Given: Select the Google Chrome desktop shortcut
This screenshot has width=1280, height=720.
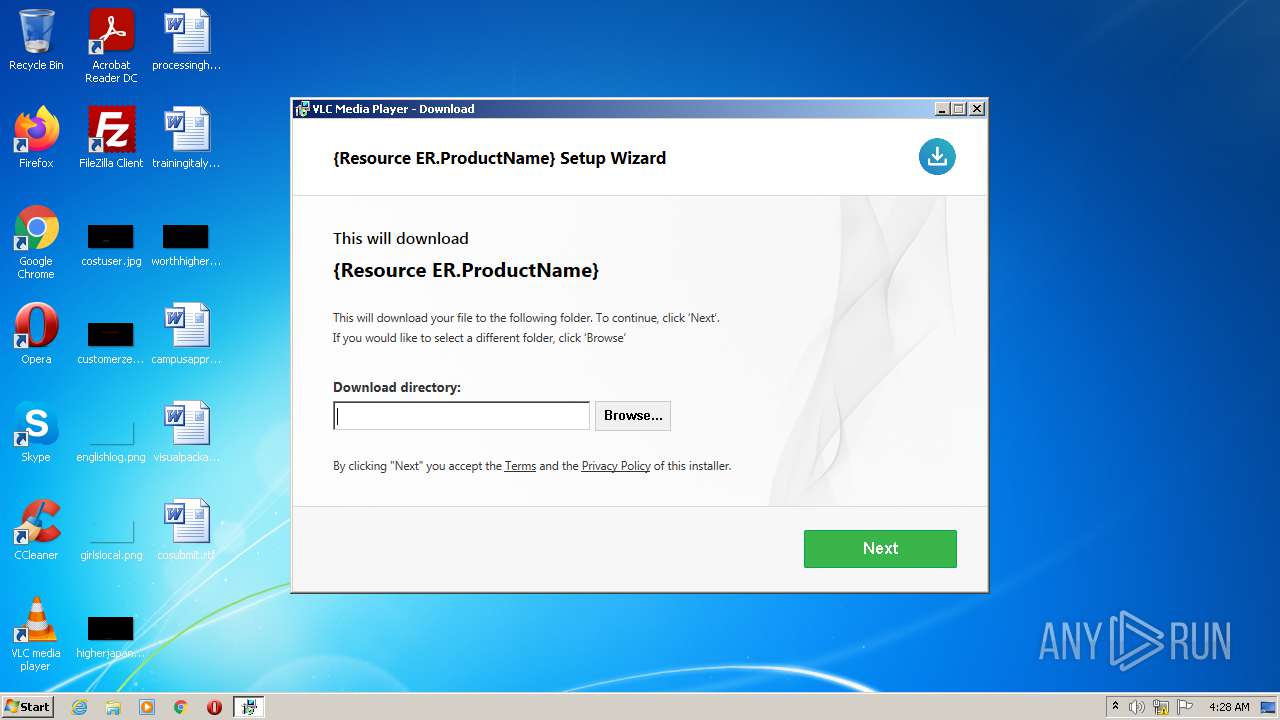Looking at the screenshot, I should (36, 243).
